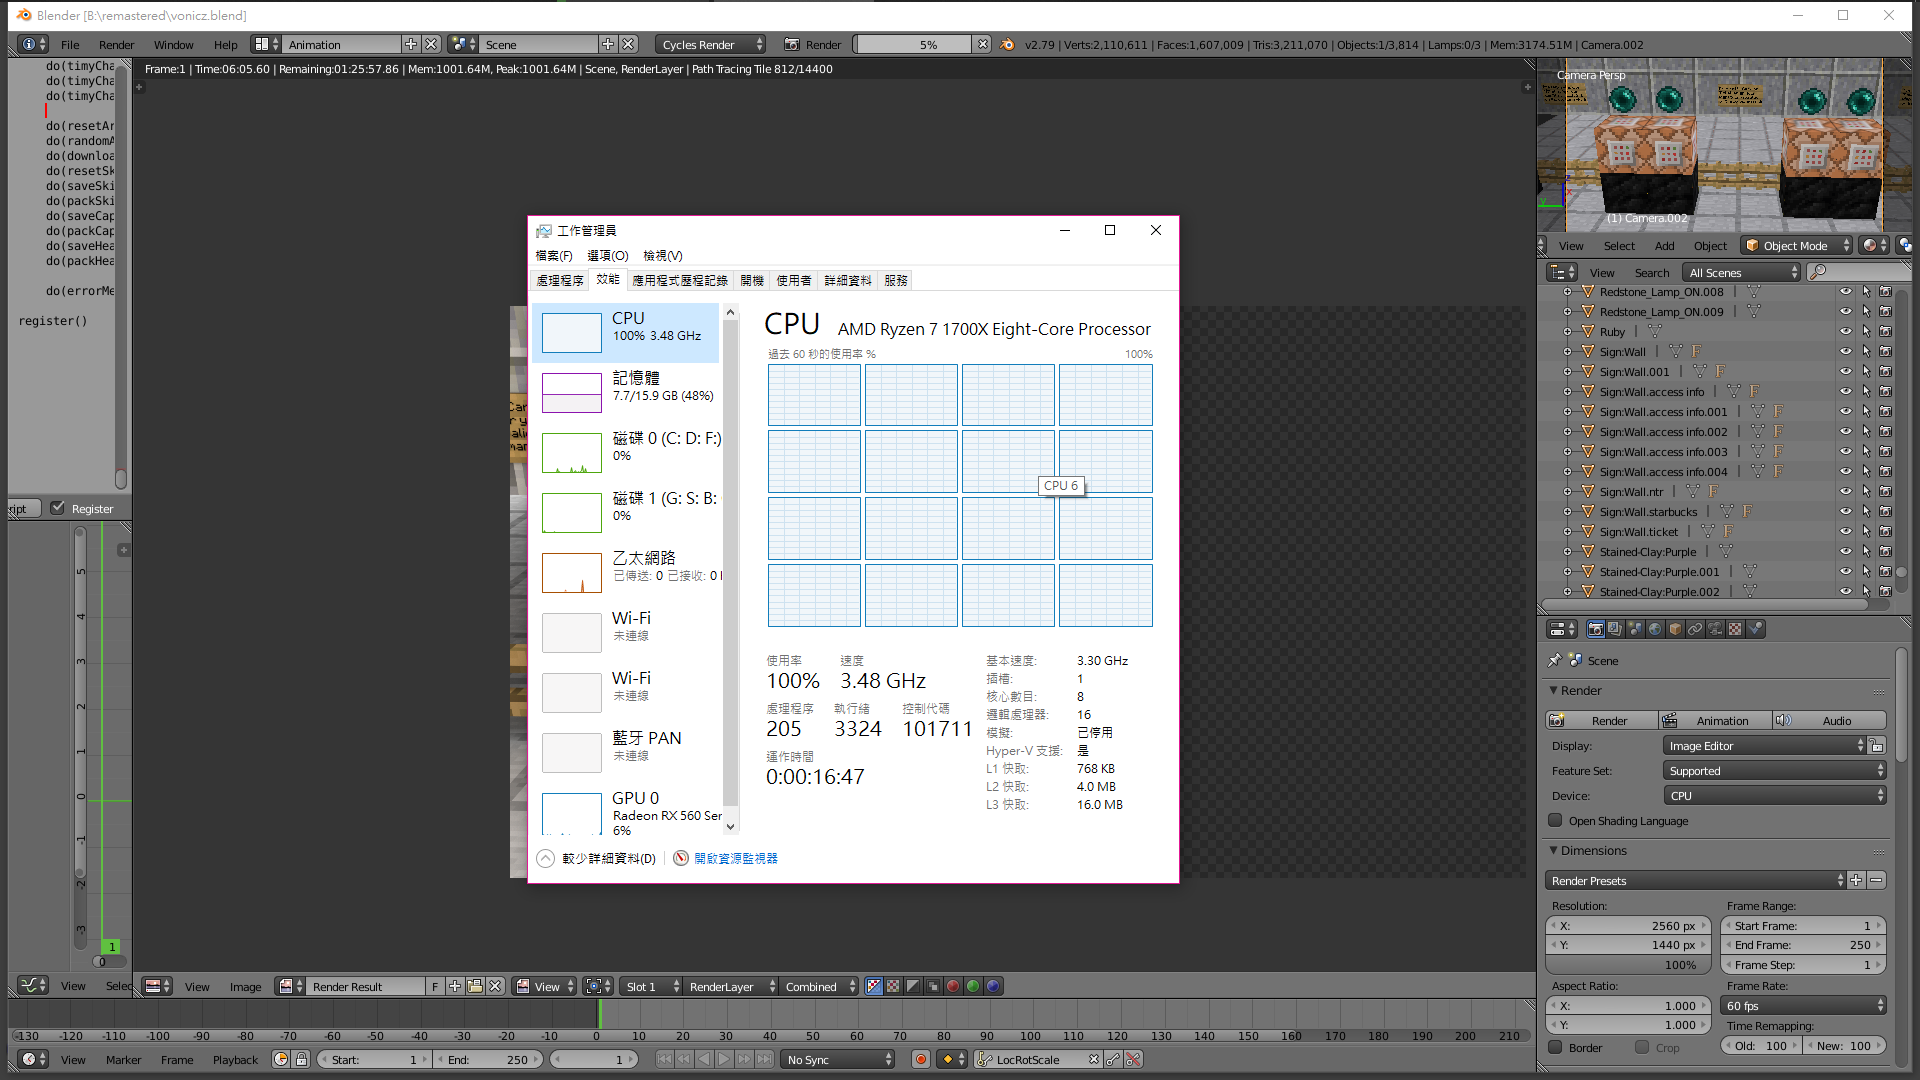Click the Audio mixdown button
Image resolution: width=1920 pixels, height=1080 pixels.
click(1830, 721)
